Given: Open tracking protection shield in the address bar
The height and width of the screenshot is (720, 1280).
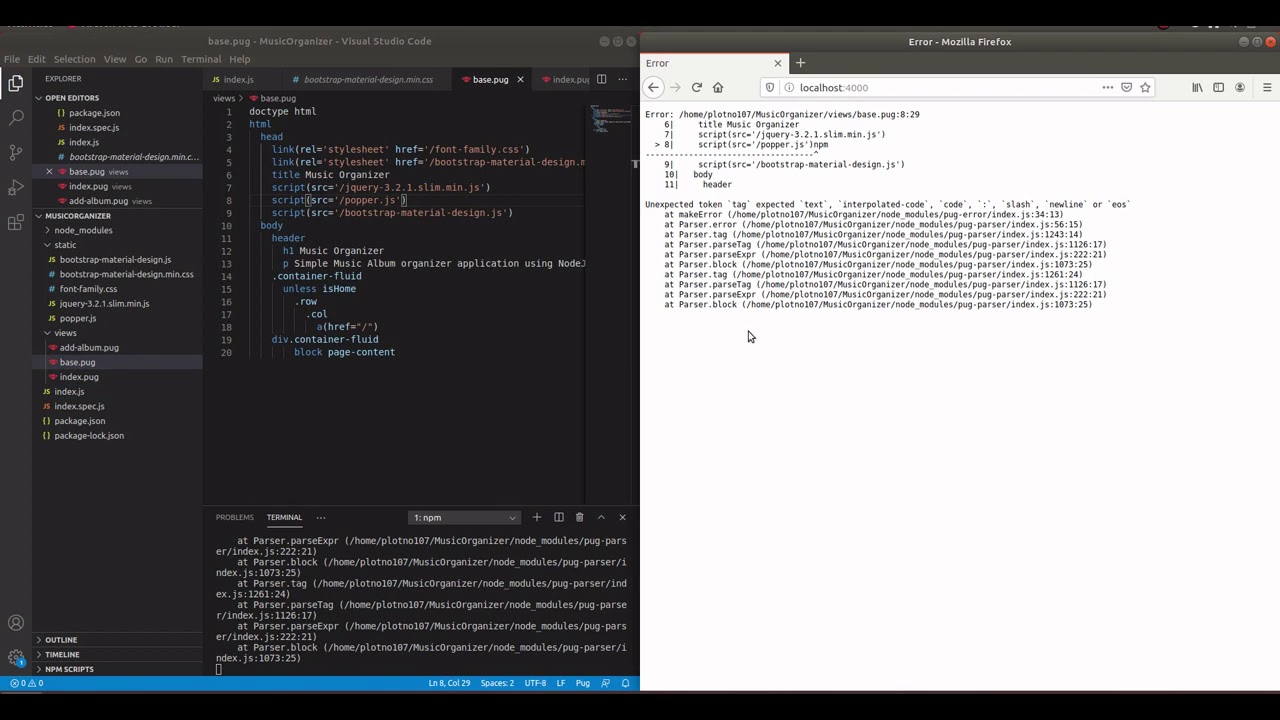Looking at the screenshot, I should point(769,88).
